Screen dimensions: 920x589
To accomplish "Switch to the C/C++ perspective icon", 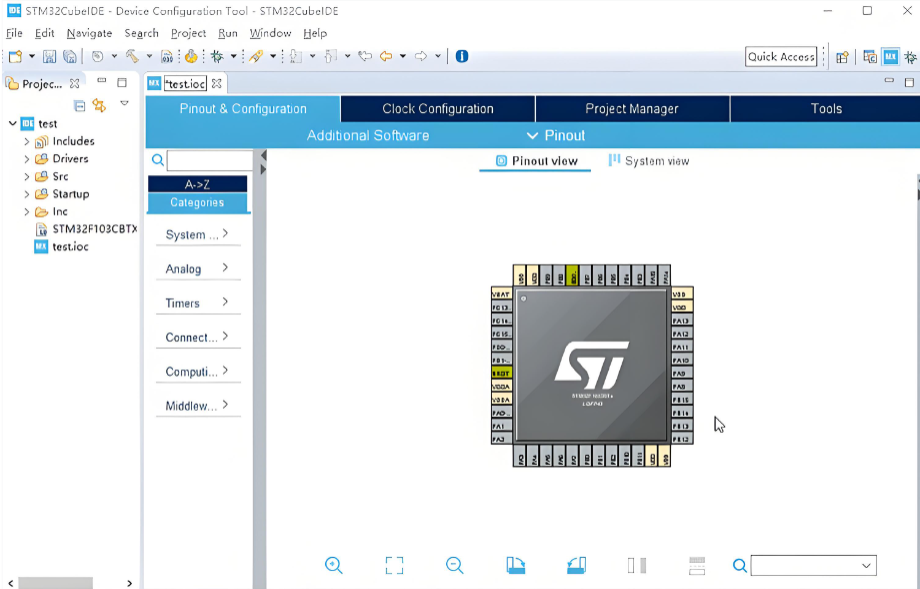I will 870,57.
